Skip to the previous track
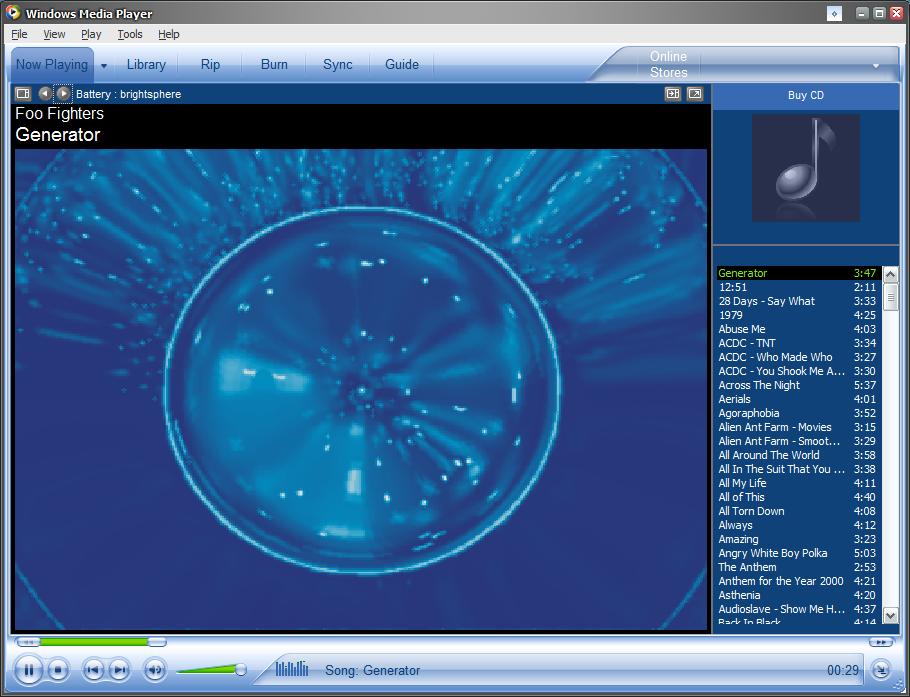Image resolution: width=910 pixels, height=697 pixels. pos(93,670)
